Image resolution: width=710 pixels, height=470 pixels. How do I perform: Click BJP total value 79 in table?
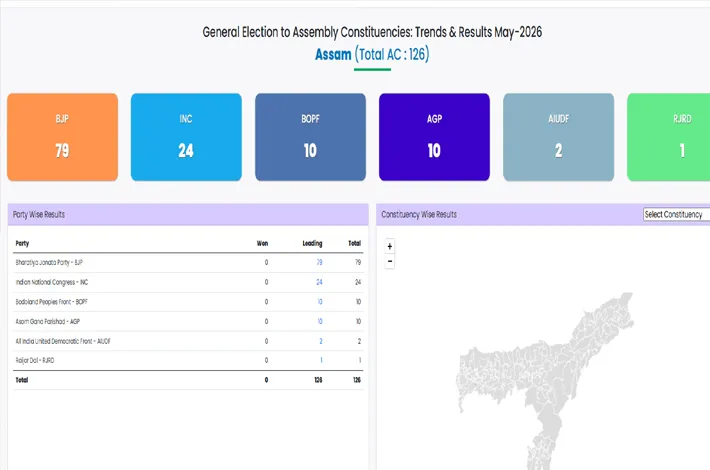[x=358, y=262]
